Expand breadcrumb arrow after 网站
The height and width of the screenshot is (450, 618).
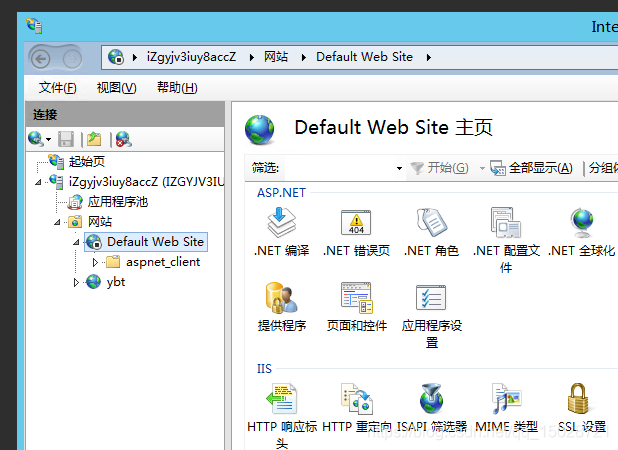pos(303,58)
